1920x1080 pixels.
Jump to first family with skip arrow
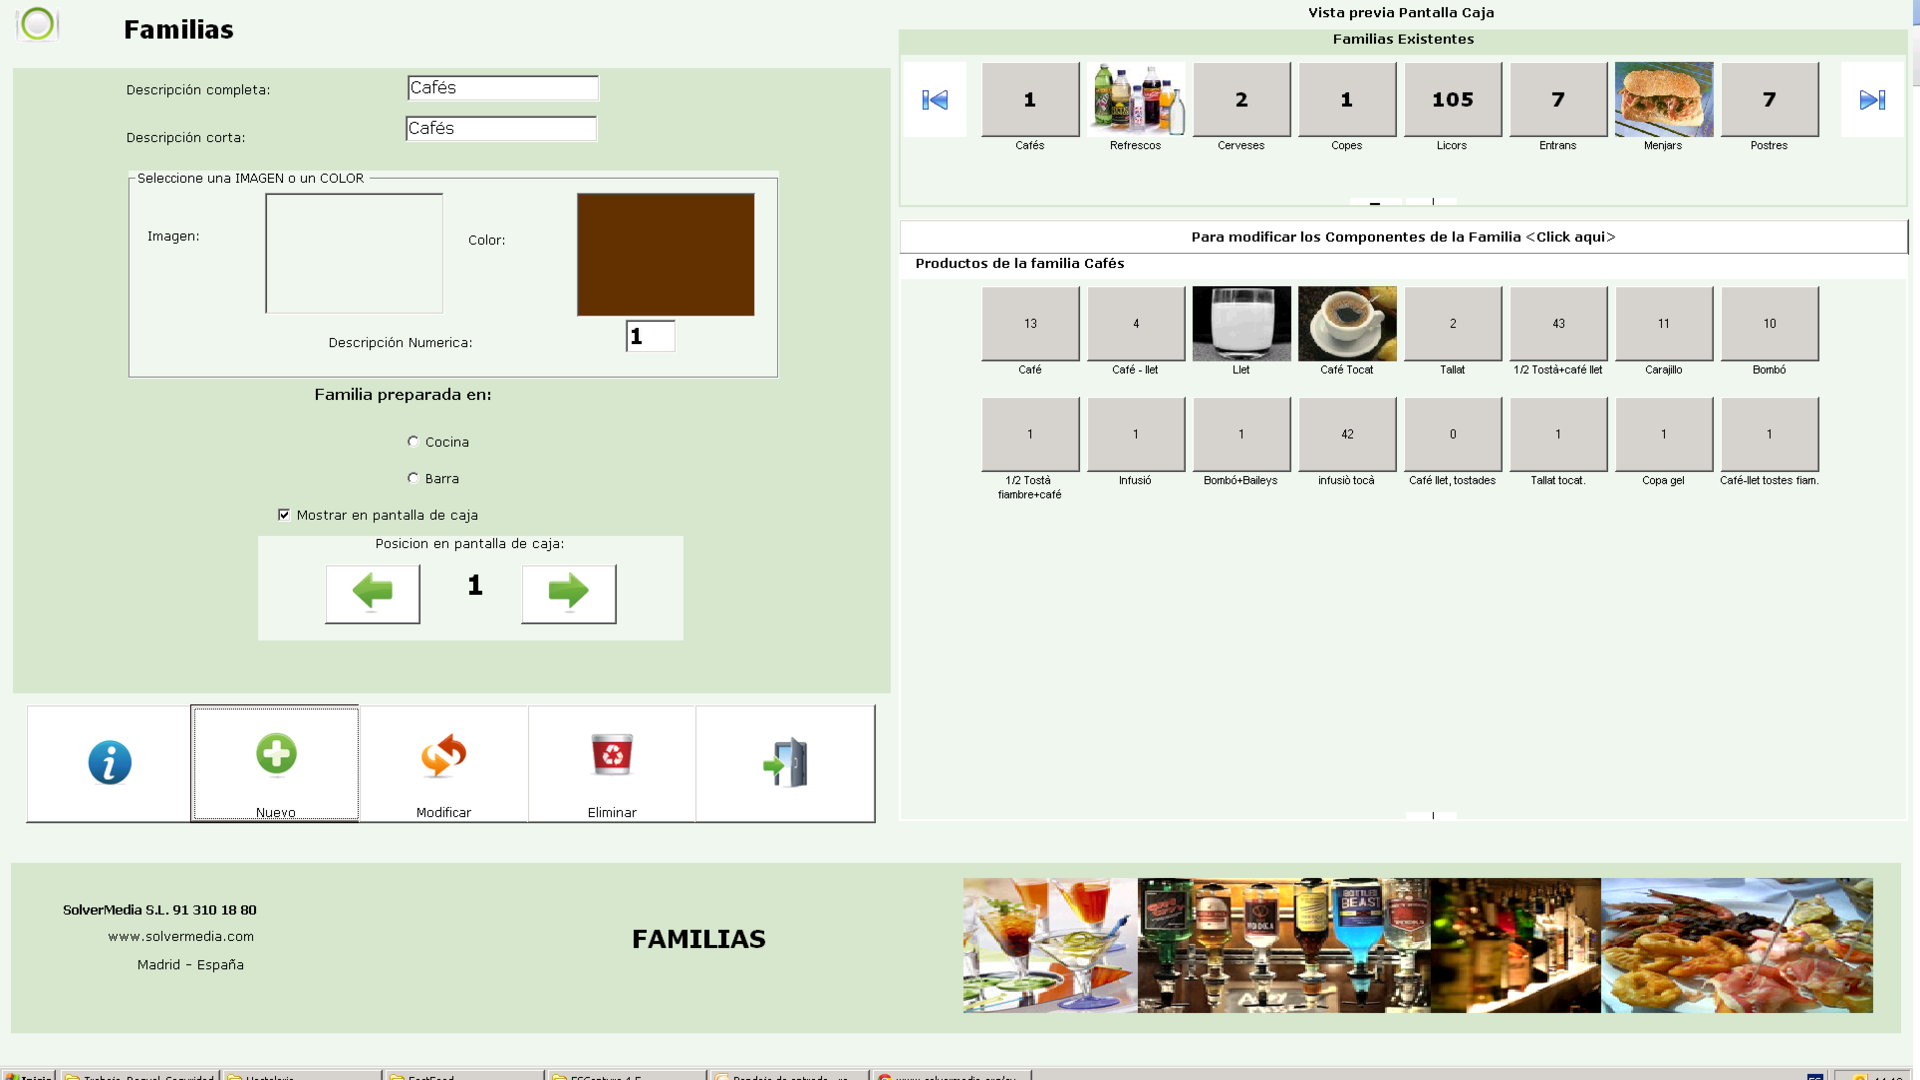pos(934,100)
